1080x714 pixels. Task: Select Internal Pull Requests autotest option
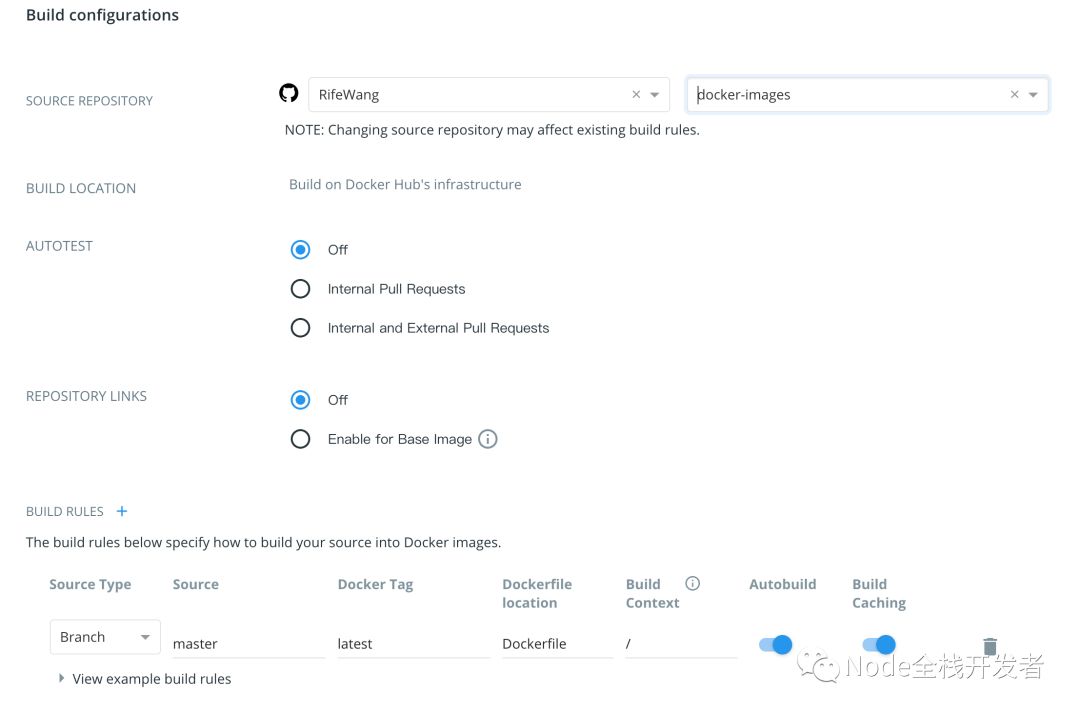coord(300,289)
